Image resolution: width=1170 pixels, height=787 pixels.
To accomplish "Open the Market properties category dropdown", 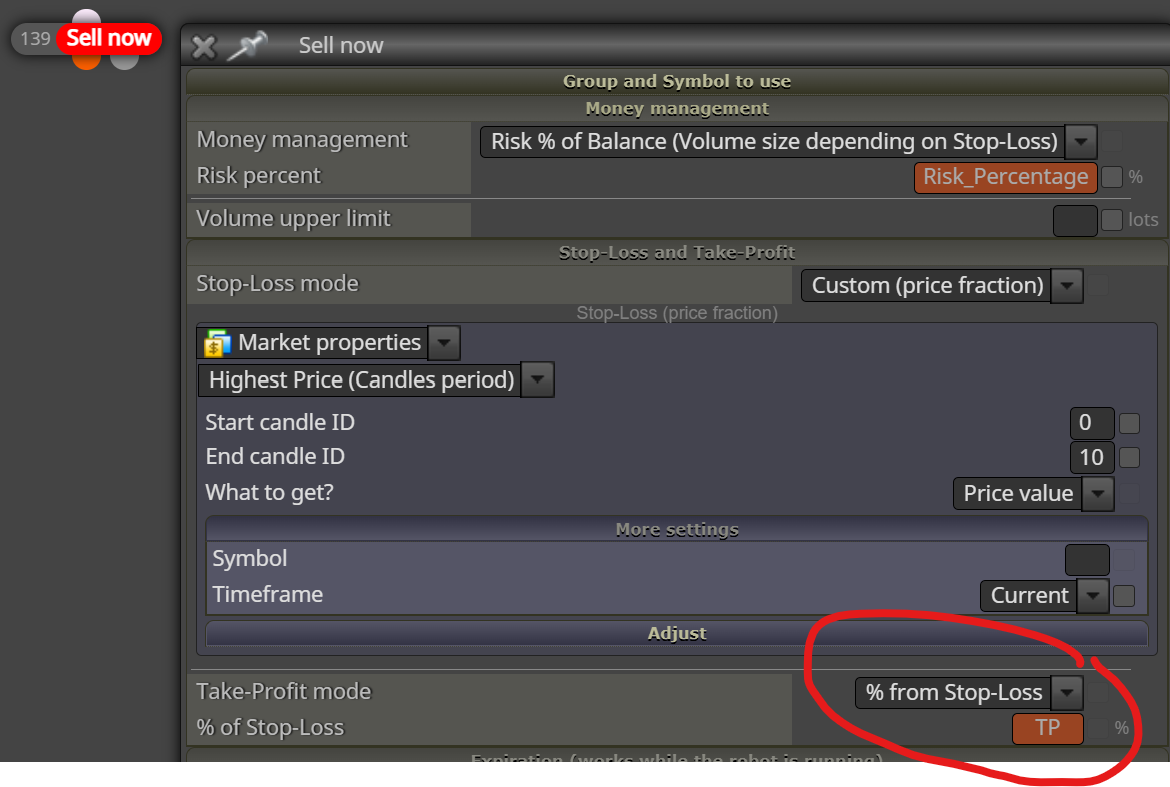I will point(328,343).
